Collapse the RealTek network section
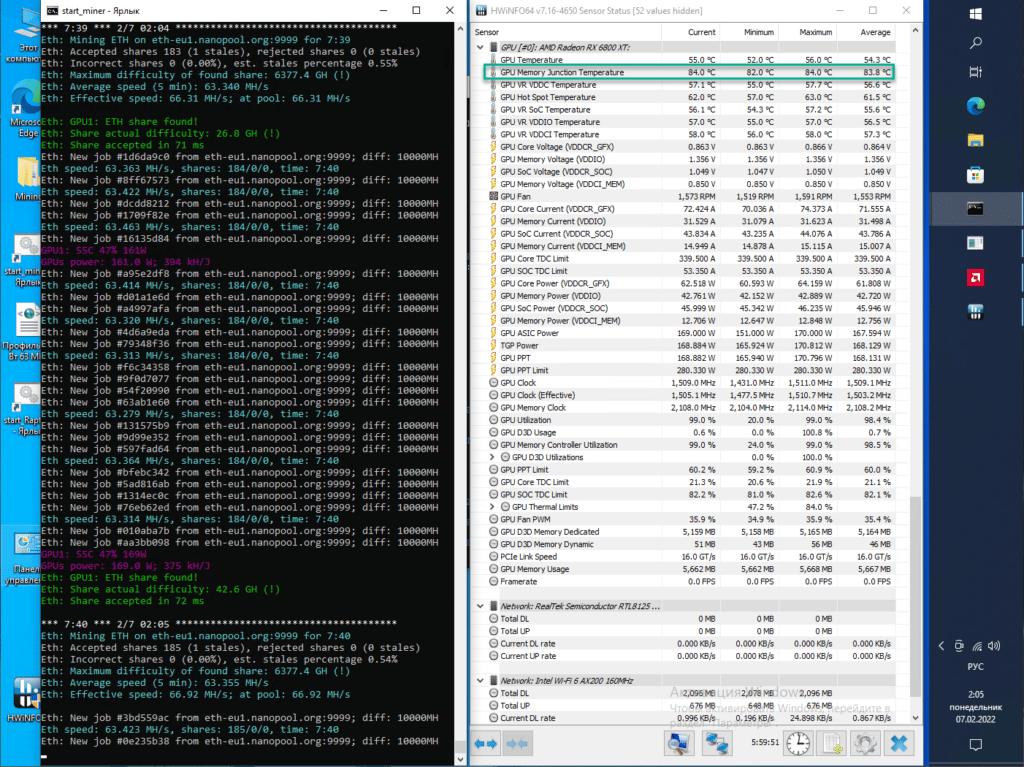The height and width of the screenshot is (767, 1024). 481,606
